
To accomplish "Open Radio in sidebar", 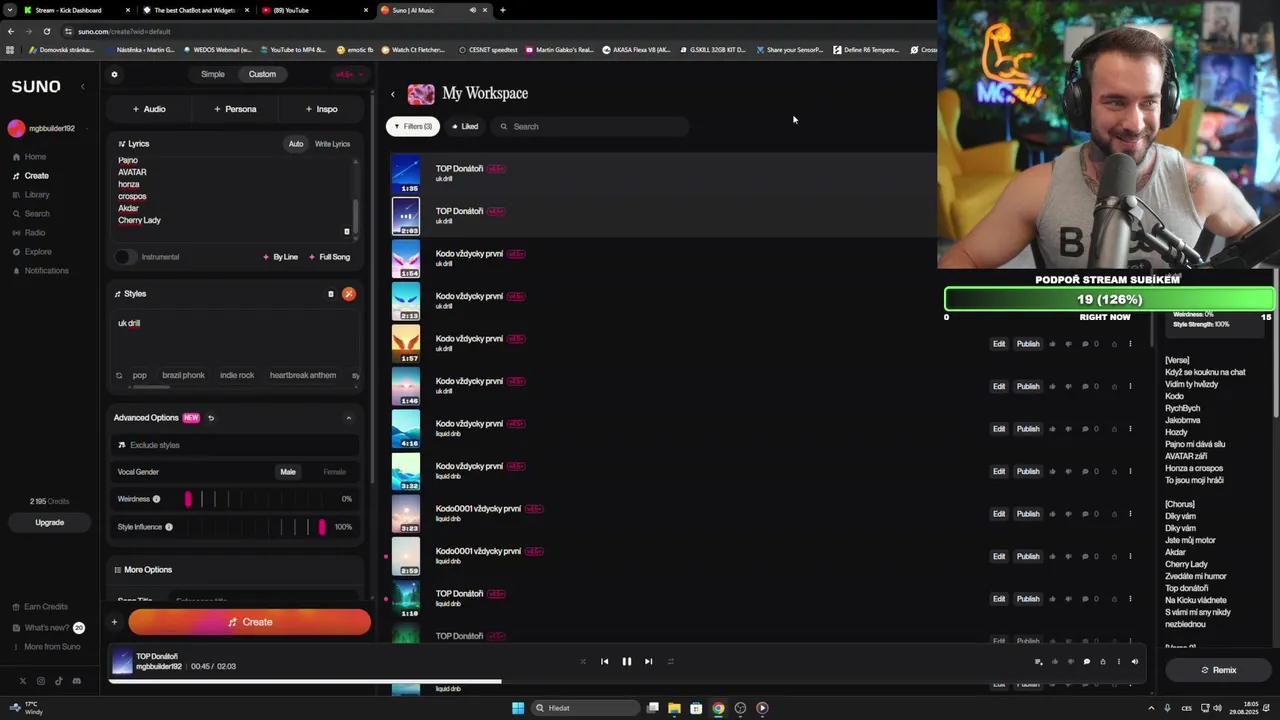I will point(29,233).
